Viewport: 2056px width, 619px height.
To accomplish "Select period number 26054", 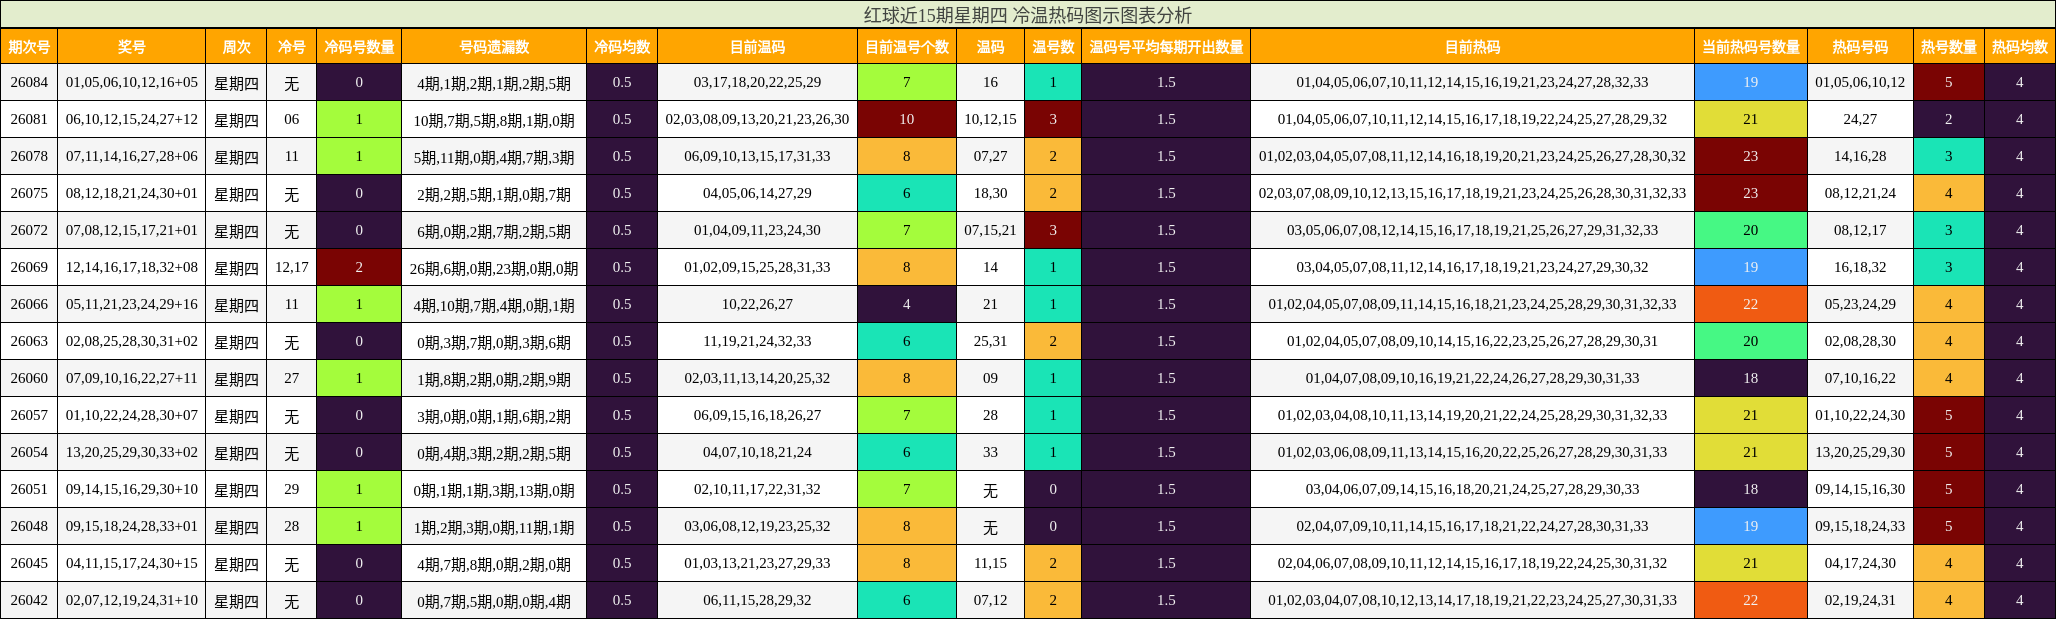I will click(x=29, y=452).
